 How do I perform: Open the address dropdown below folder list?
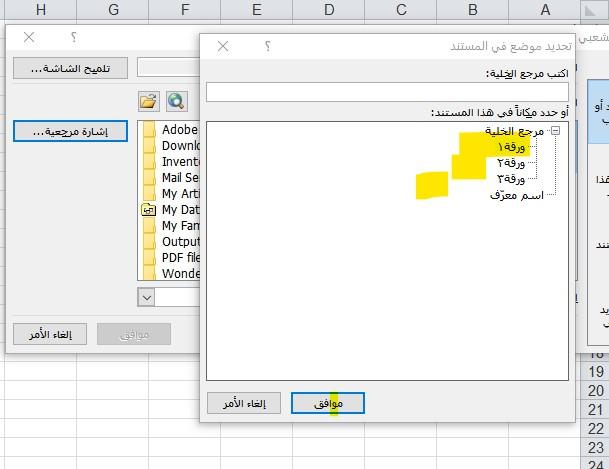(x=147, y=297)
